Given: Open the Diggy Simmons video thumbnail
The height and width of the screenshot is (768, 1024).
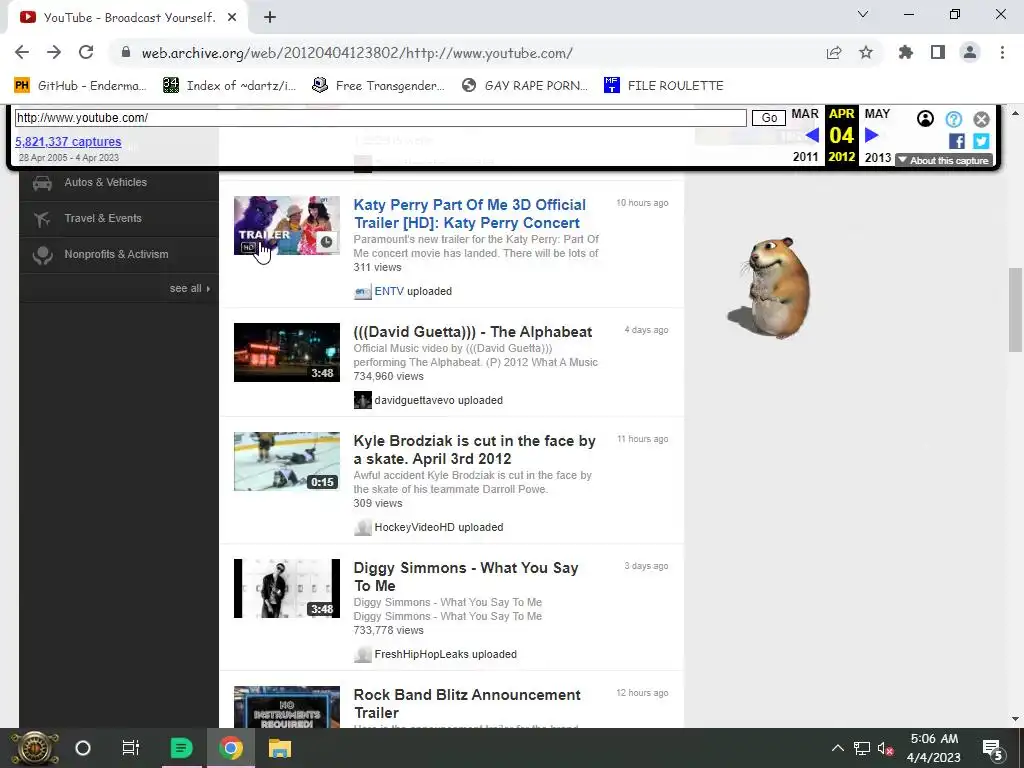Looking at the screenshot, I should pos(287,588).
